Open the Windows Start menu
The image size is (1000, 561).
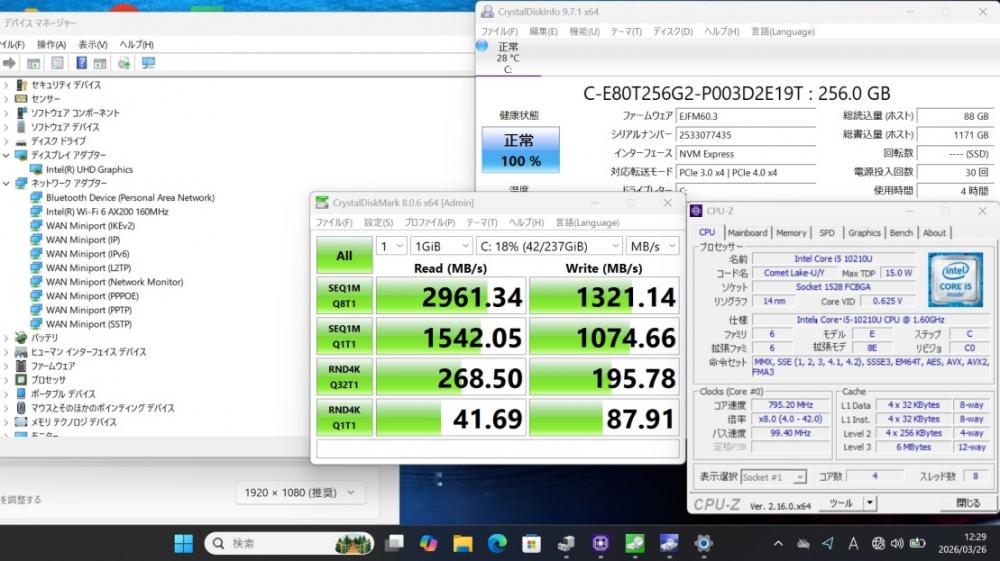184,543
